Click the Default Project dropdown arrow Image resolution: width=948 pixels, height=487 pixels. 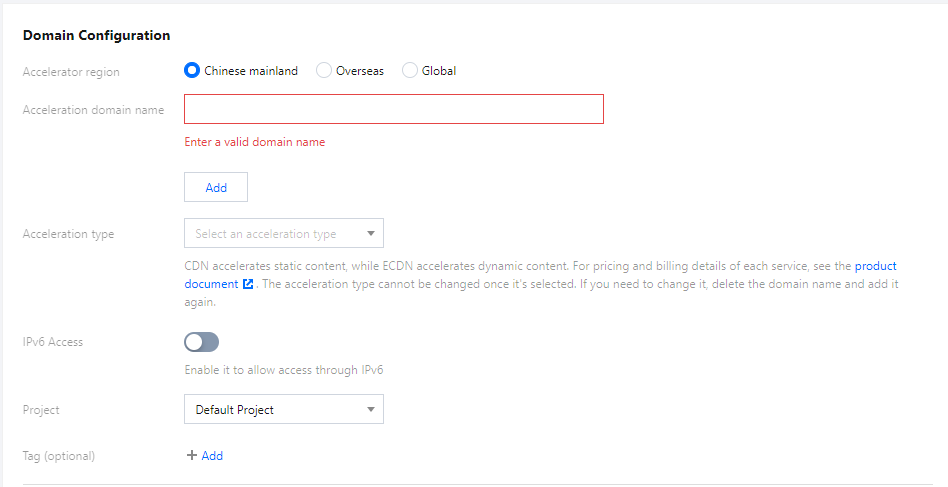370,409
